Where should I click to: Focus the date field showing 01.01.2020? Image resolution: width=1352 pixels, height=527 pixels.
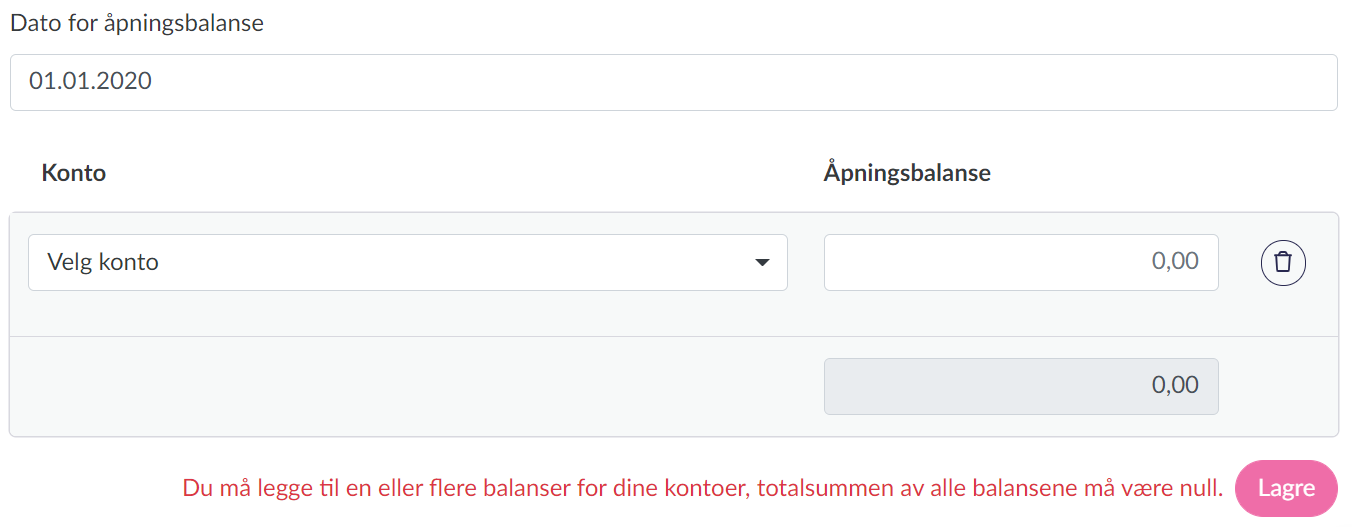pos(673,82)
